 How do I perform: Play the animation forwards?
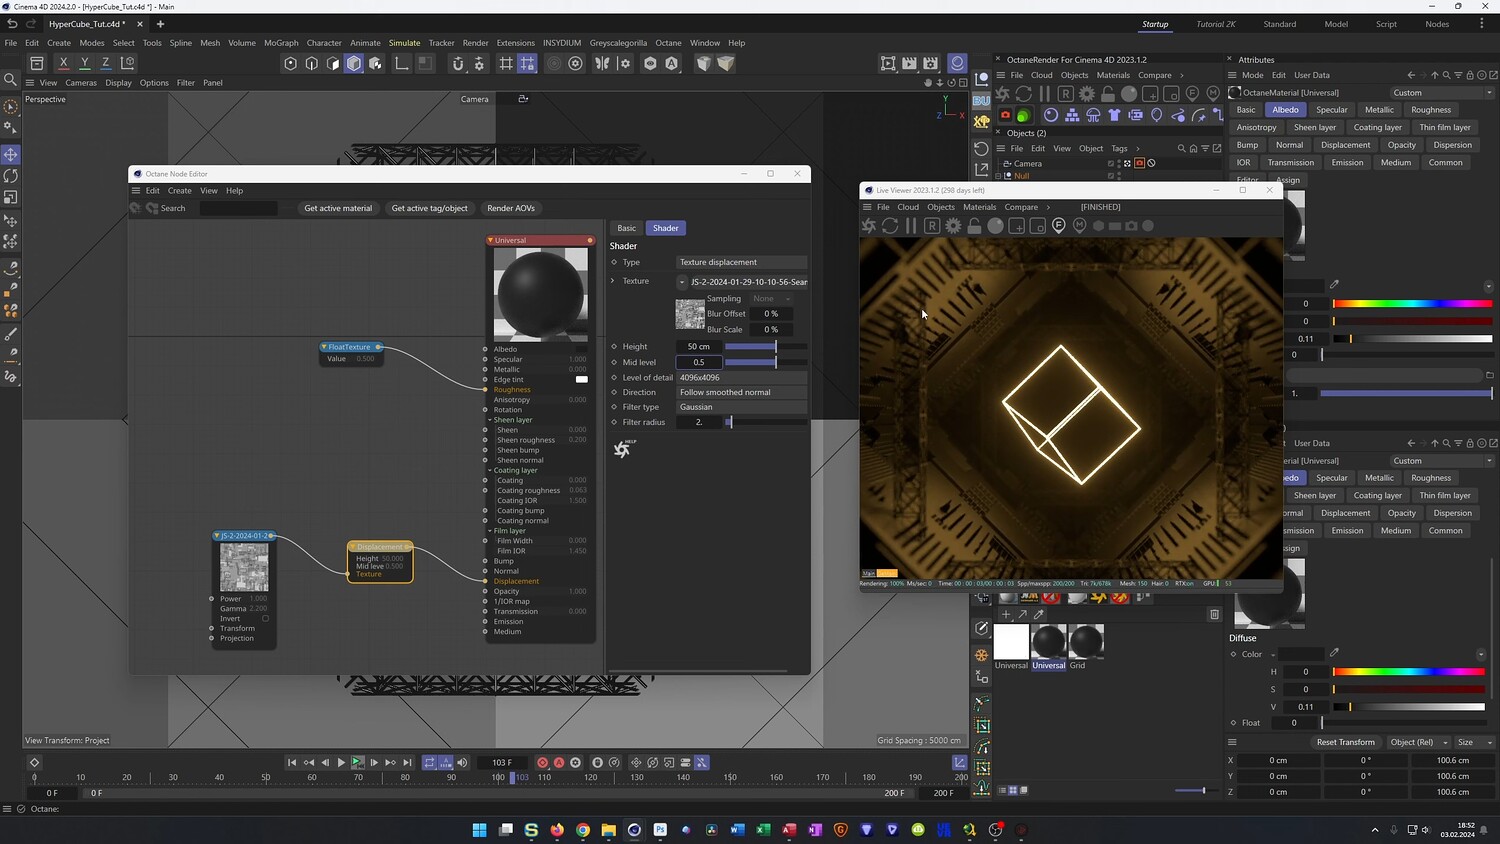click(x=341, y=763)
